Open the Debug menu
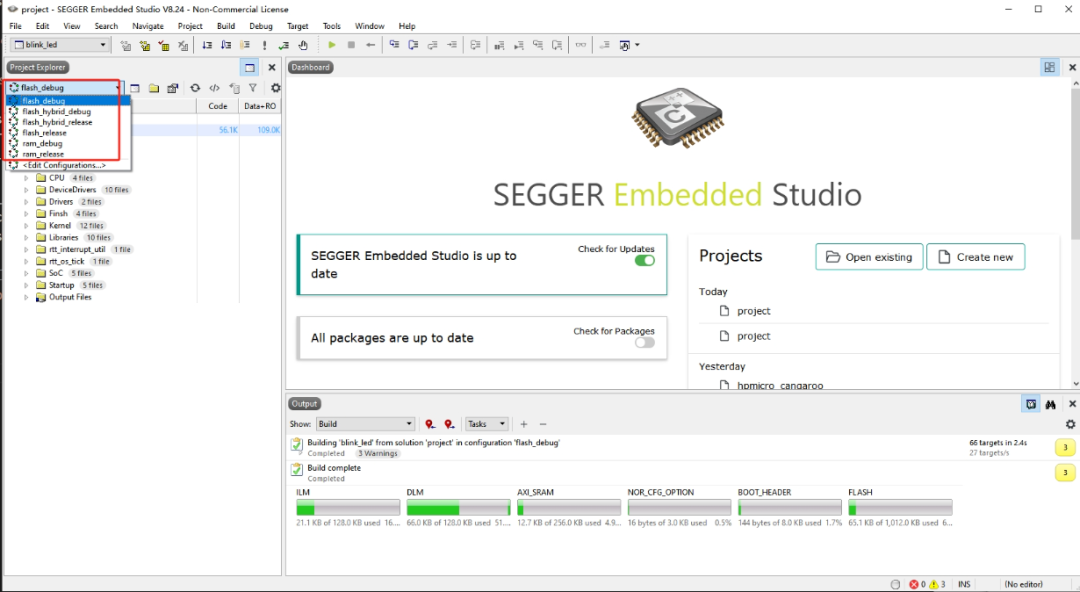Screen dimensions: 1080x592 click(261, 26)
